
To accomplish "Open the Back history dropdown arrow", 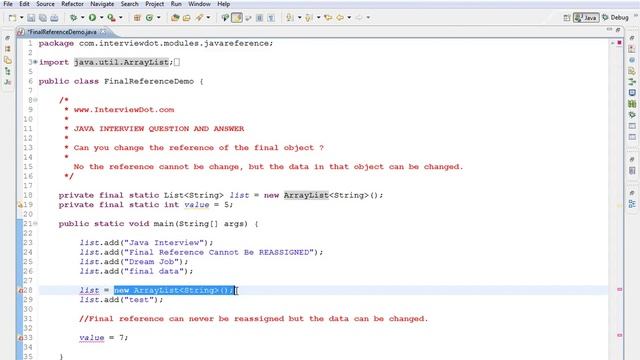I will [349, 18].
